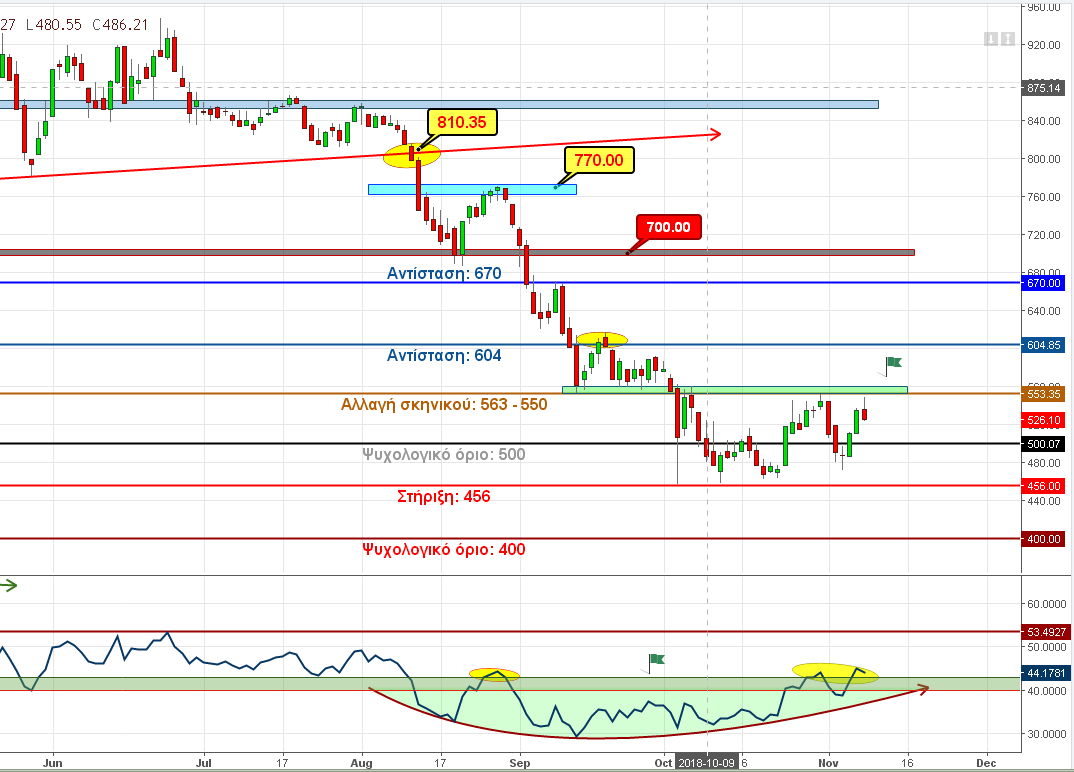Click the Jun label on the time axis
The image size is (1074, 772).
tap(53, 763)
